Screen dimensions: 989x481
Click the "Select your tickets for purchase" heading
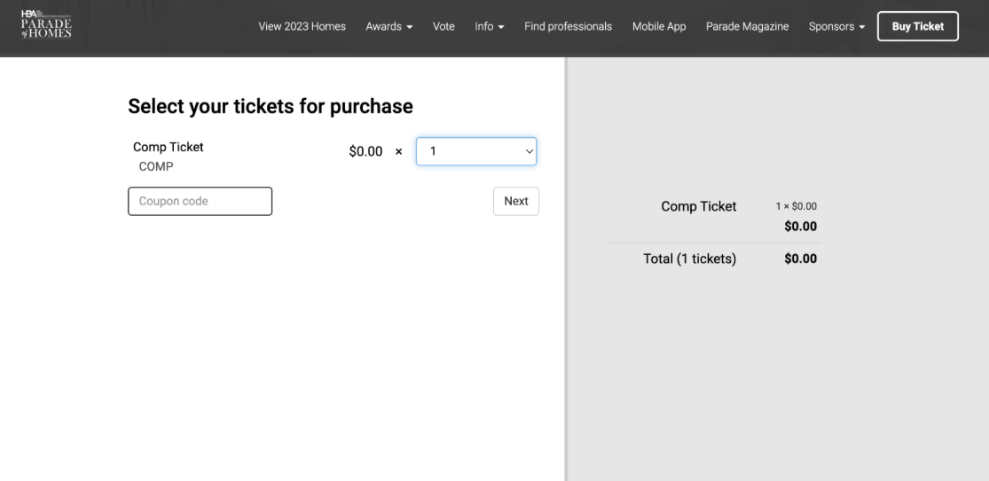[270, 106]
